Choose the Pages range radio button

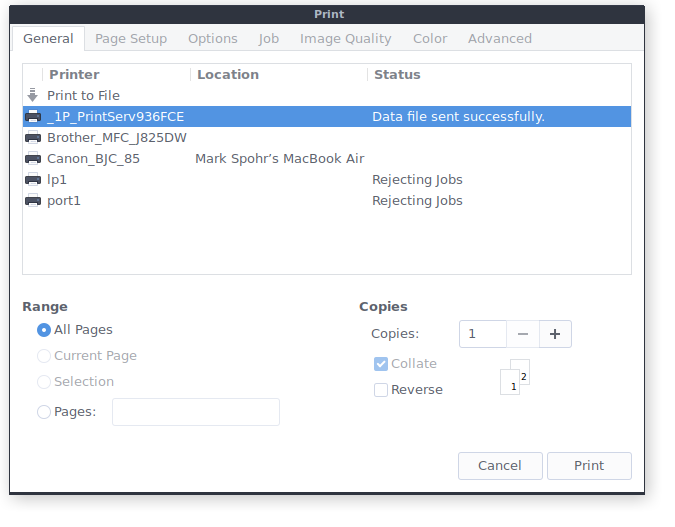(x=44, y=412)
